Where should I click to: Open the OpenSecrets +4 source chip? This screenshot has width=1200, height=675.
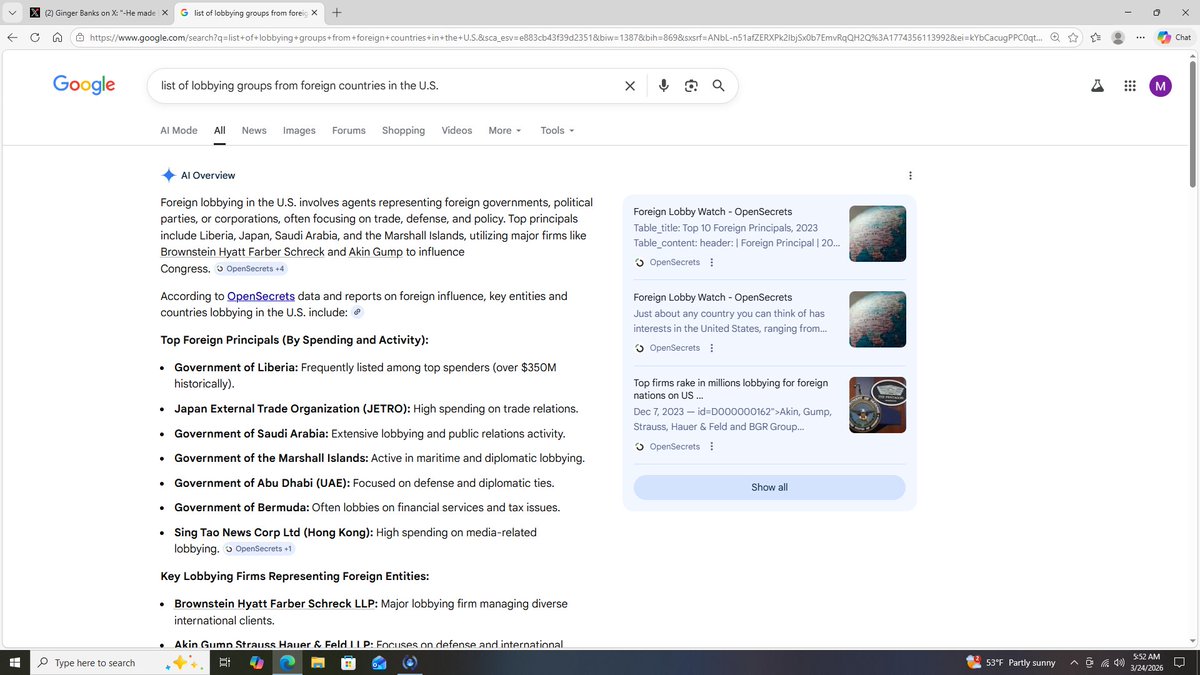pos(251,269)
